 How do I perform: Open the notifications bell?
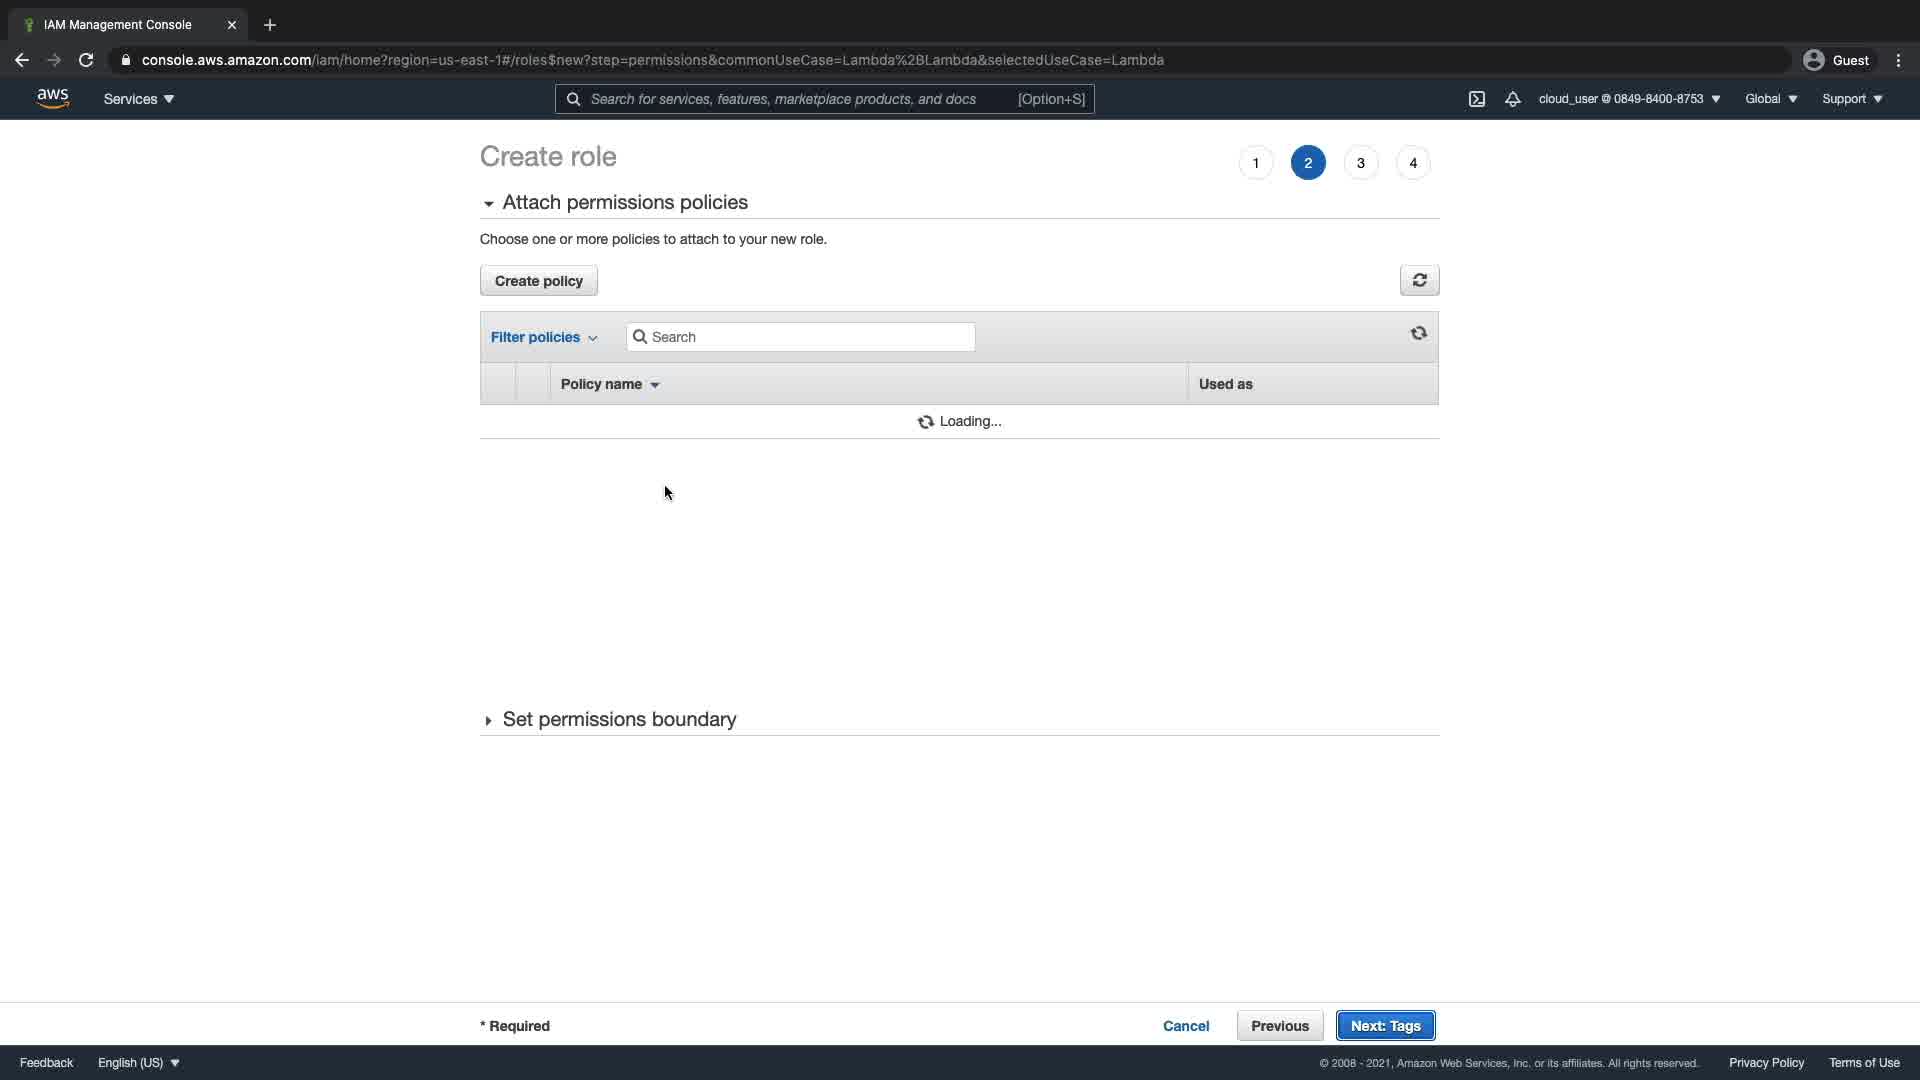(1512, 99)
